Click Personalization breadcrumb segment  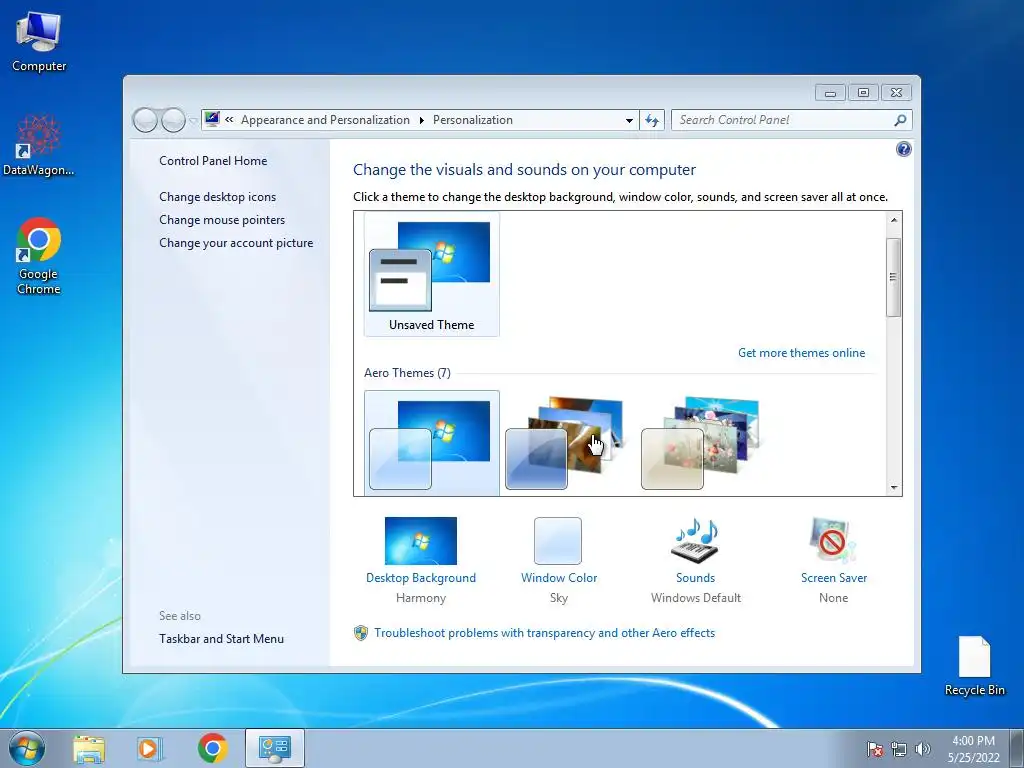point(473,120)
